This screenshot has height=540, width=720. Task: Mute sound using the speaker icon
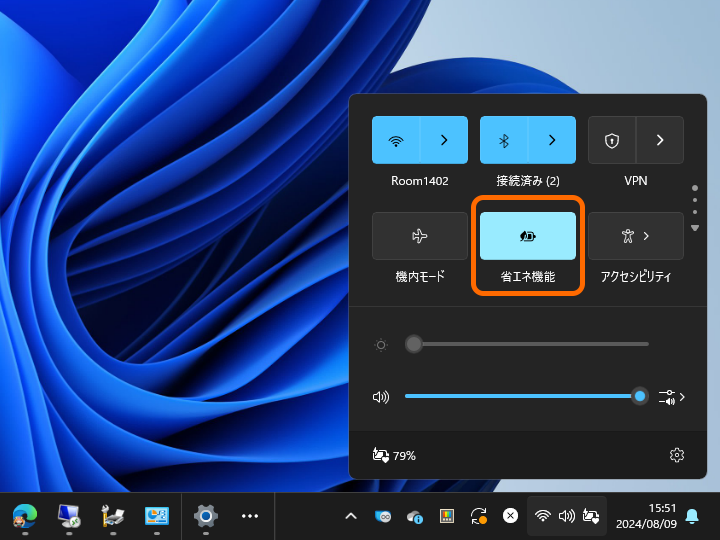(x=381, y=397)
